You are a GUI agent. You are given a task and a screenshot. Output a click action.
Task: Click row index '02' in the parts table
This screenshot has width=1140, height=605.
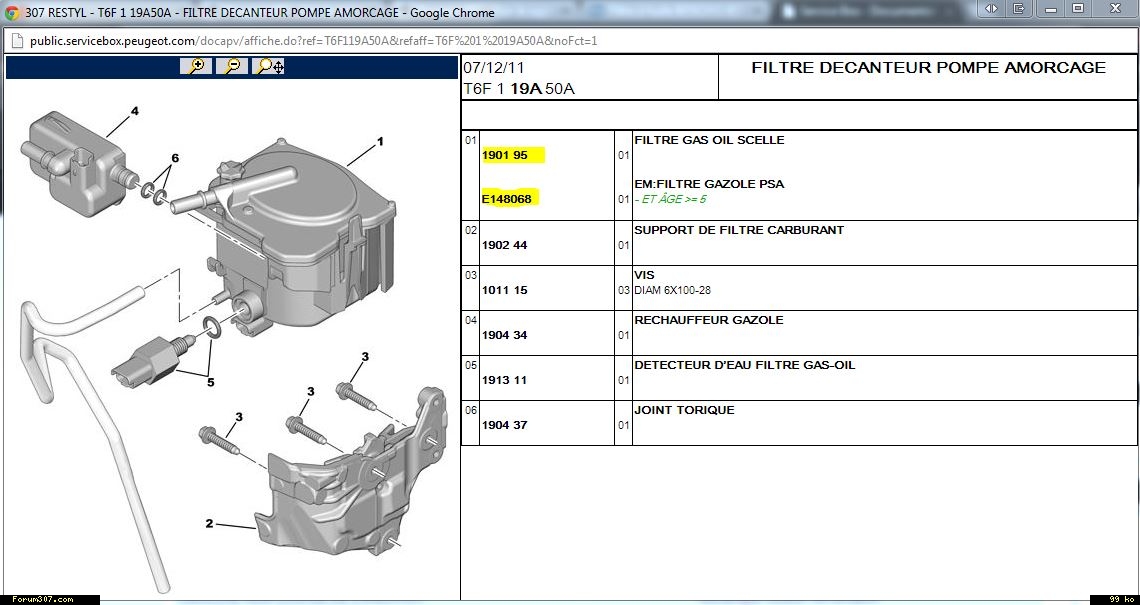point(470,230)
